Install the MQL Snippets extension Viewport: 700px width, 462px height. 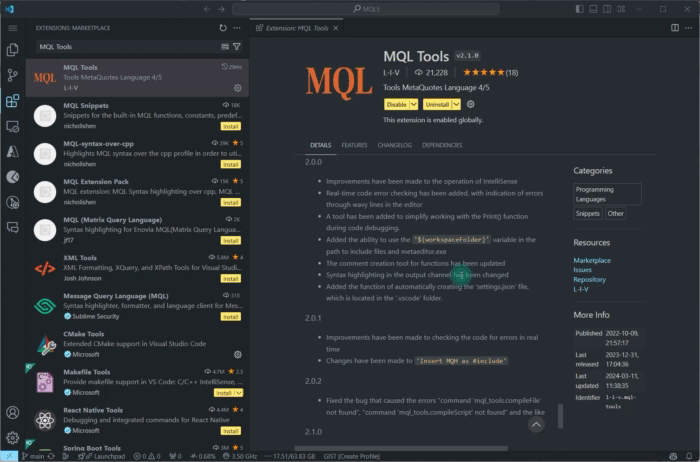[x=231, y=126]
